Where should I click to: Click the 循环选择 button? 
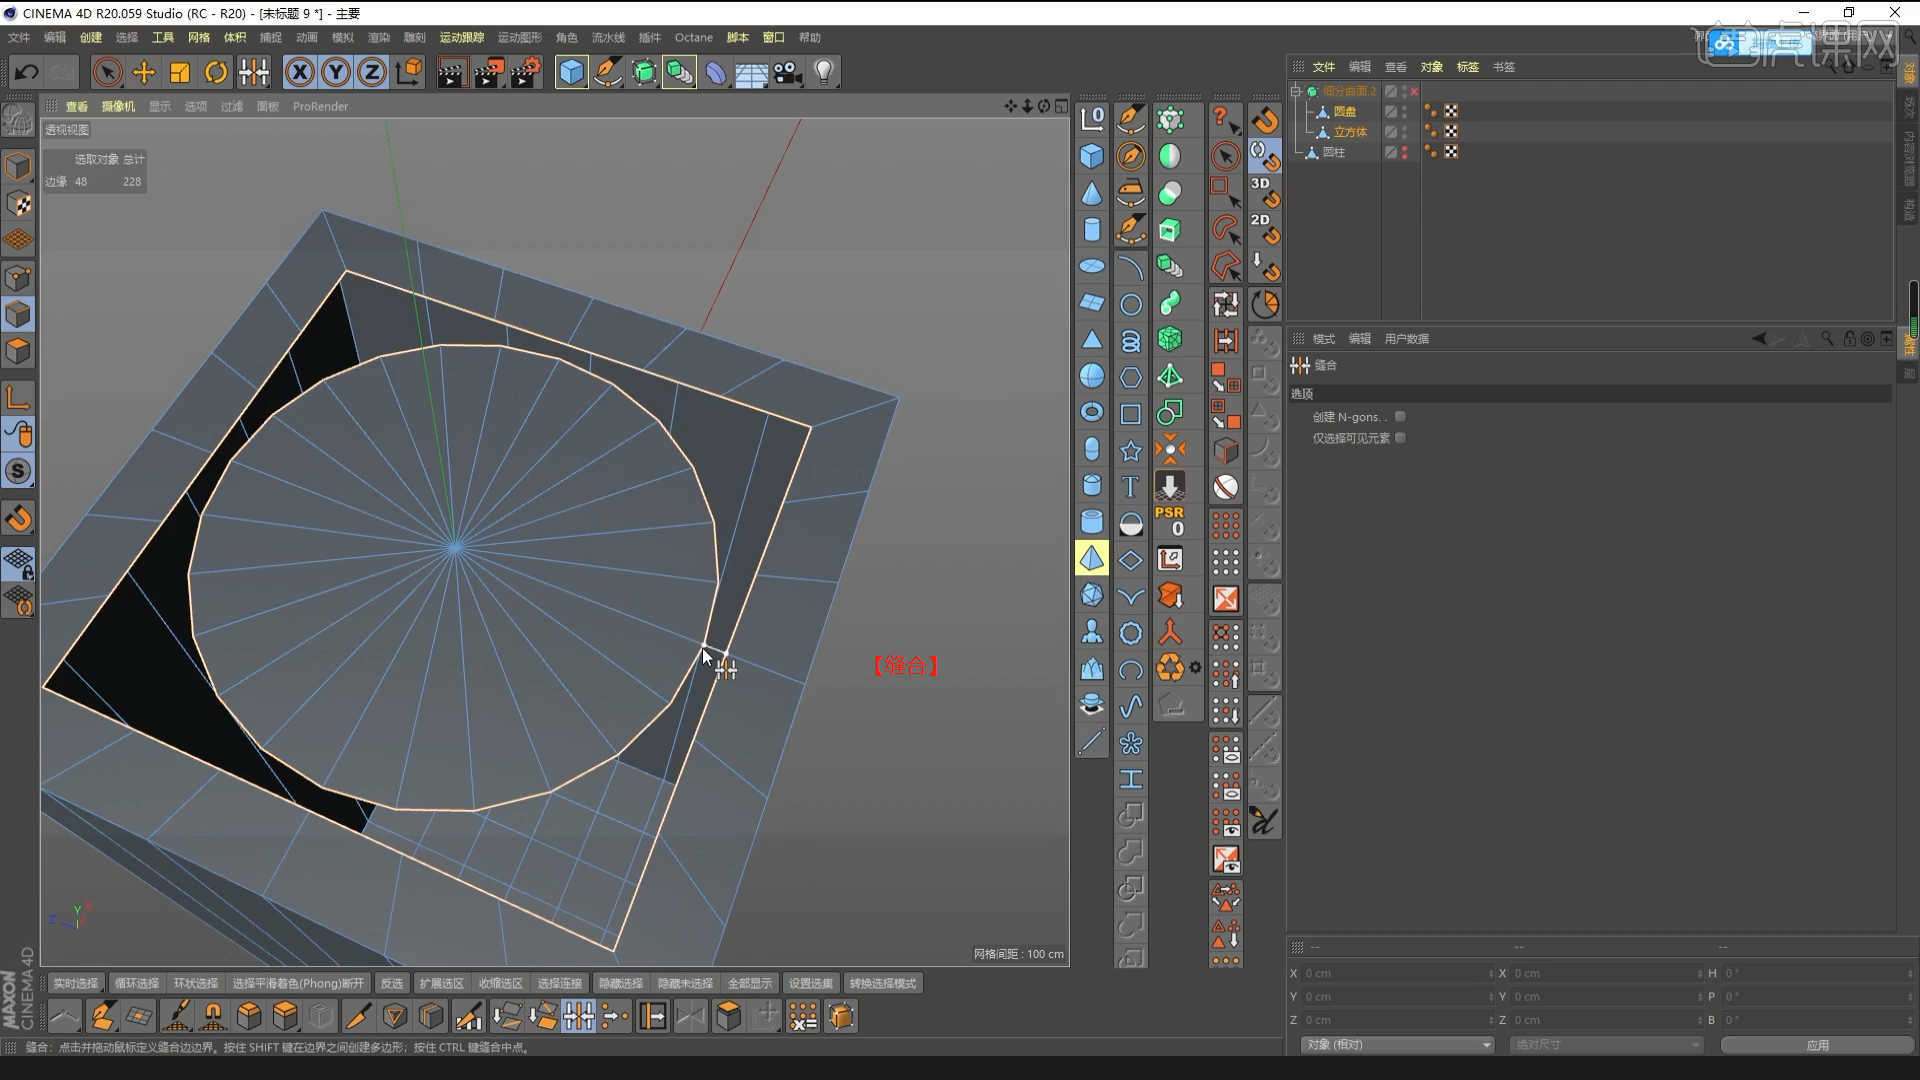pyautogui.click(x=136, y=983)
